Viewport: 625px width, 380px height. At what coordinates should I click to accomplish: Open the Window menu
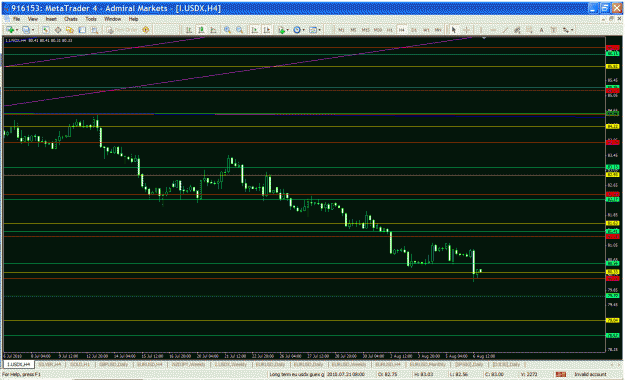[112, 19]
